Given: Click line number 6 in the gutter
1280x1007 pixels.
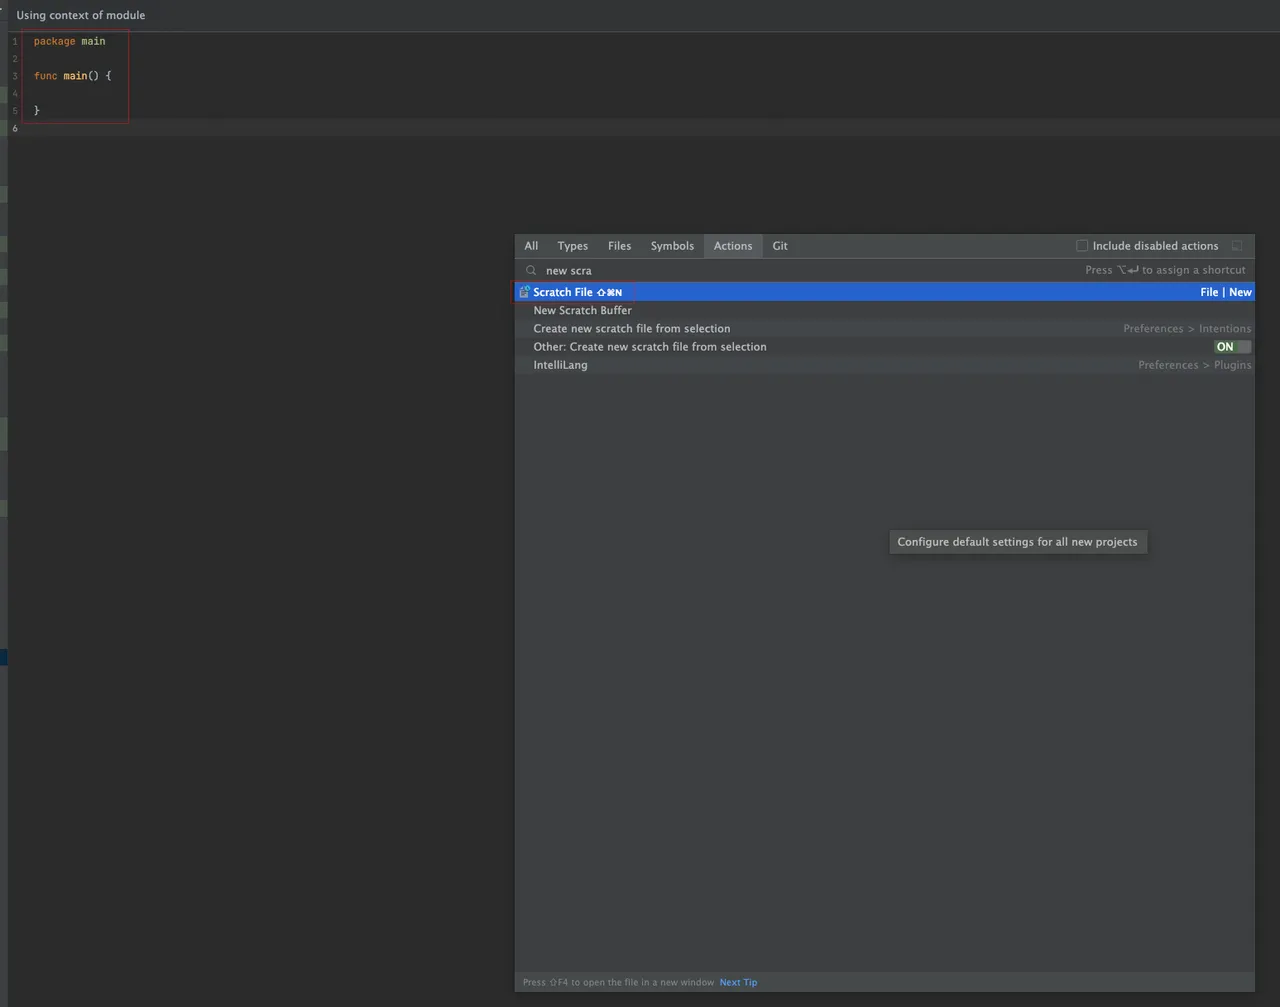Looking at the screenshot, I should pyautogui.click(x=15, y=128).
